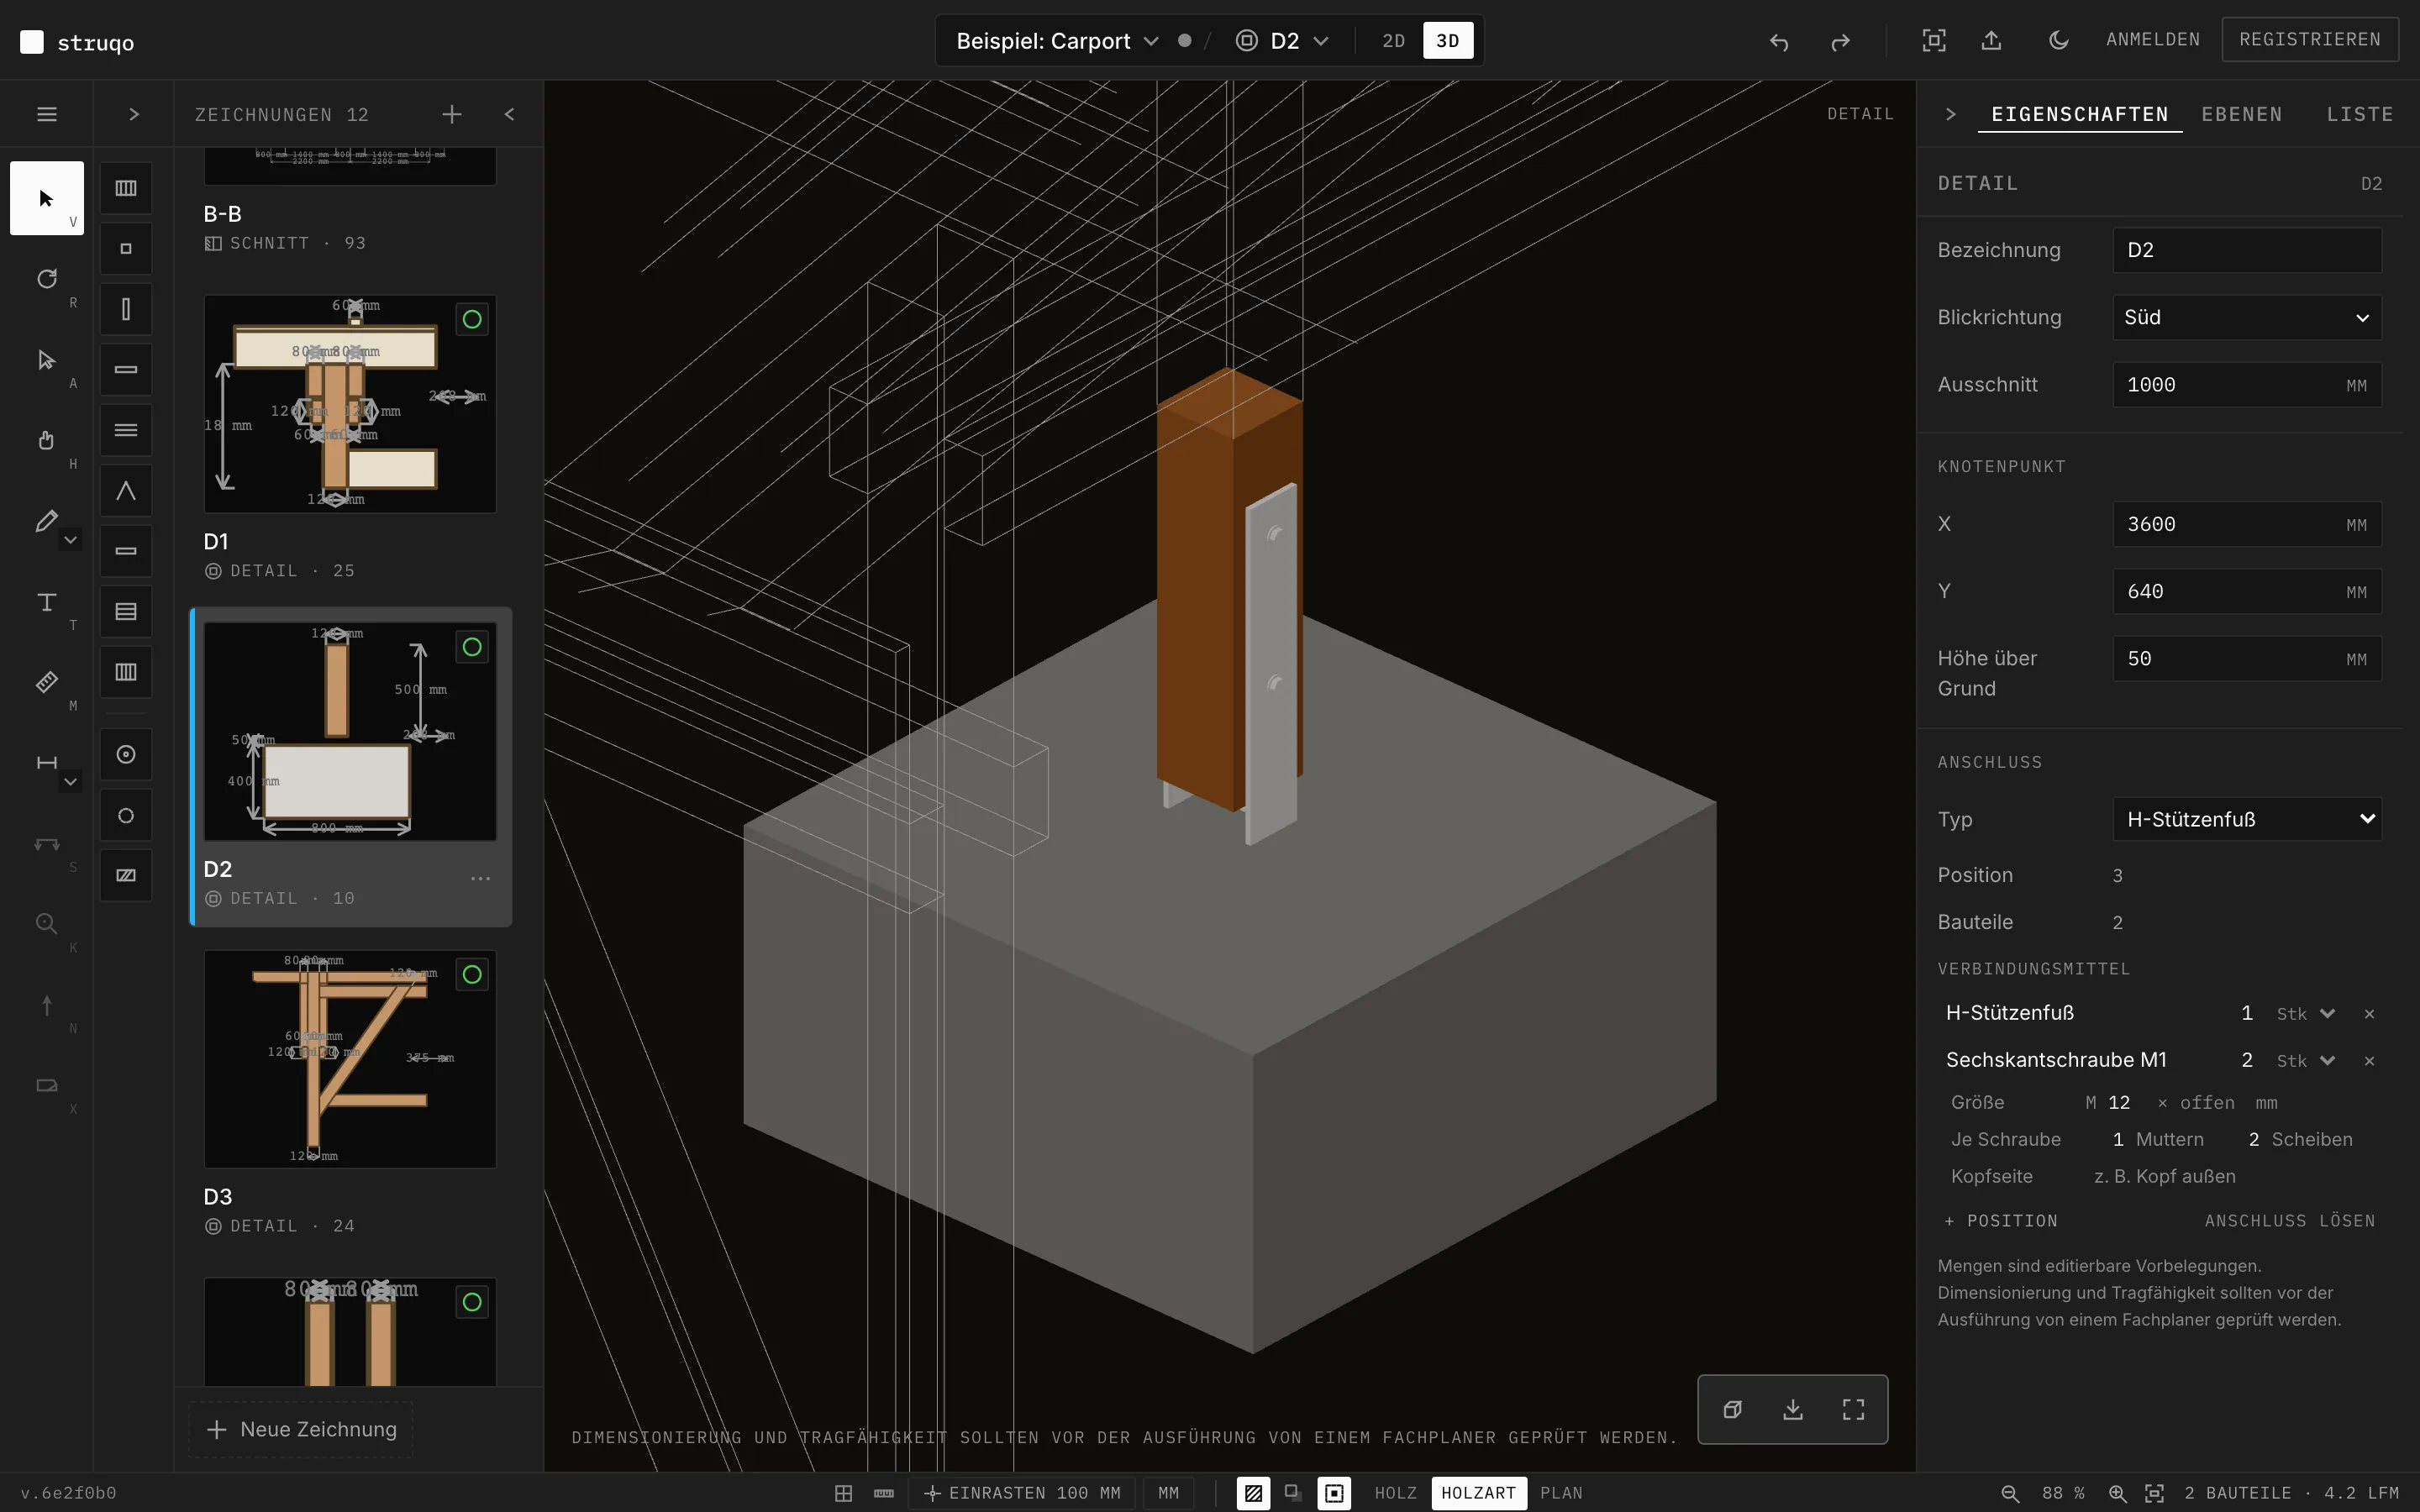This screenshot has height=1512, width=2420.
Task: Add a new drawing with plus icon
Action: pos(452,114)
